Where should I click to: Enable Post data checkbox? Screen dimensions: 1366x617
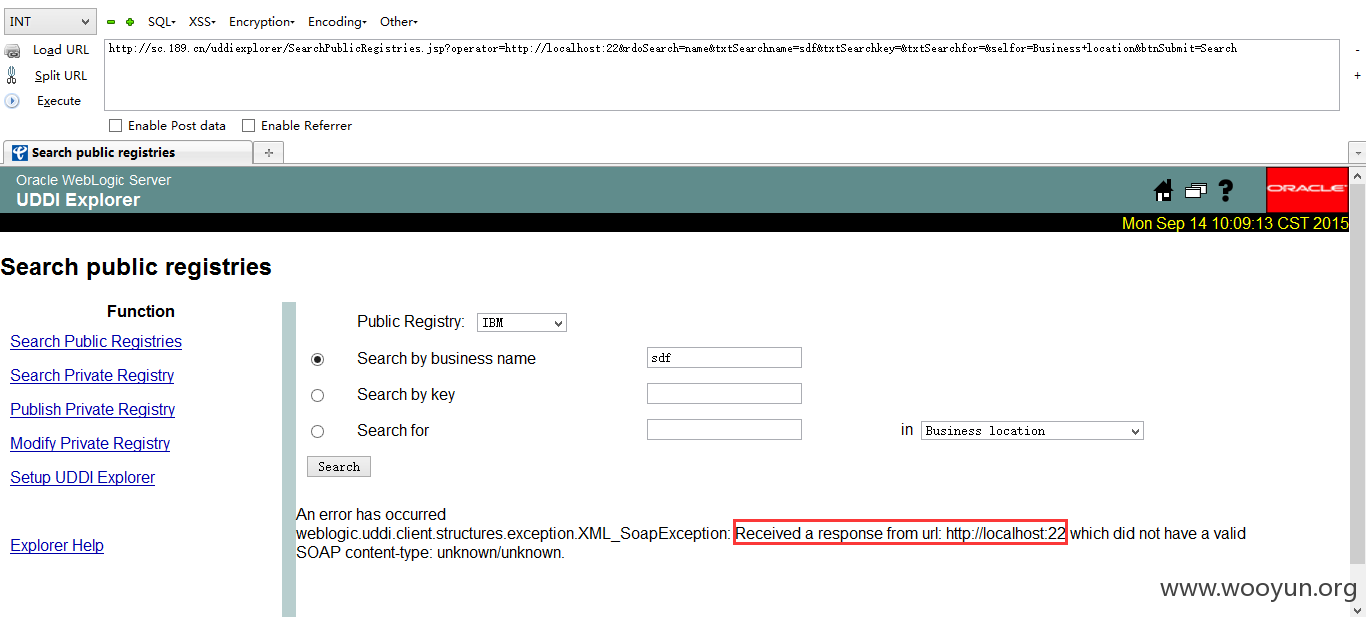tap(116, 126)
